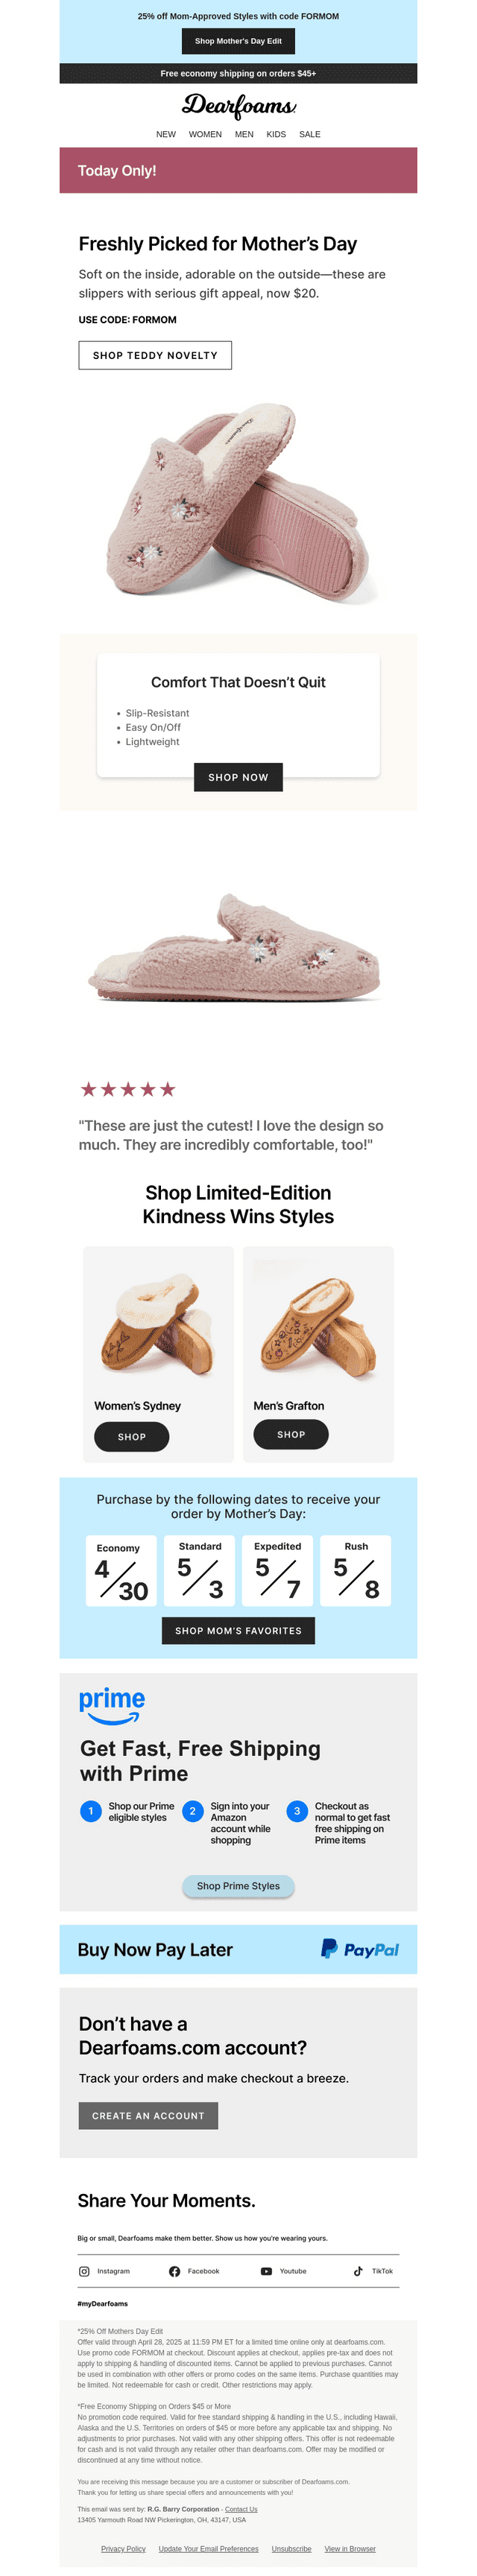Click the PayPal logo

point(360,1949)
